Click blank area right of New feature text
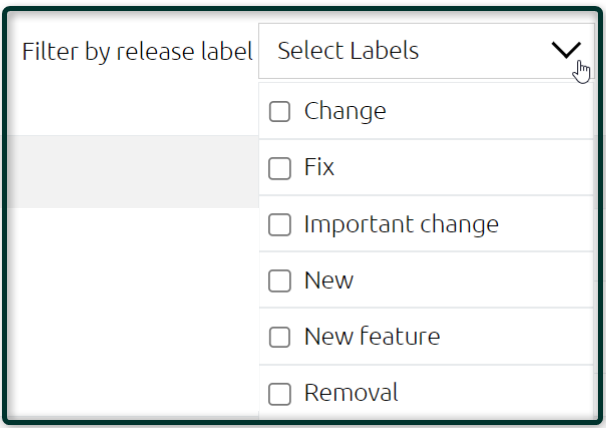 pos(516,336)
